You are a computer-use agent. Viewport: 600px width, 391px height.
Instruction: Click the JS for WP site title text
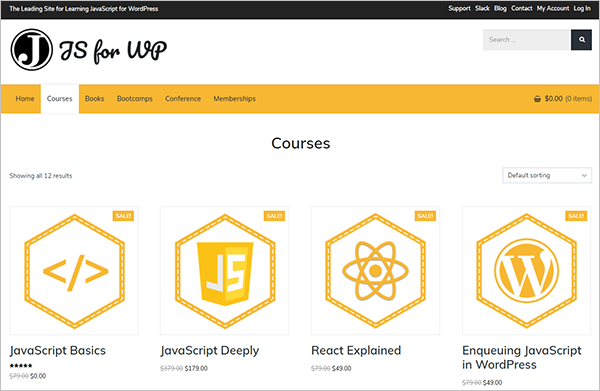[113, 51]
